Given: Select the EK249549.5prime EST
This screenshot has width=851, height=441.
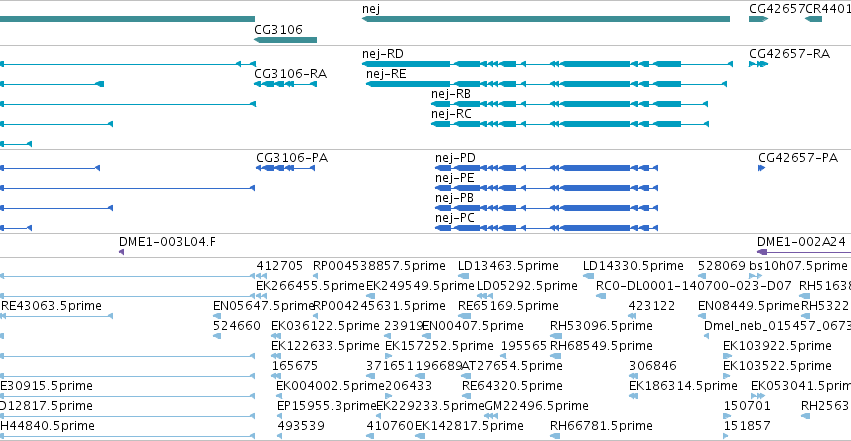Looking at the screenshot, I should click(420, 286).
